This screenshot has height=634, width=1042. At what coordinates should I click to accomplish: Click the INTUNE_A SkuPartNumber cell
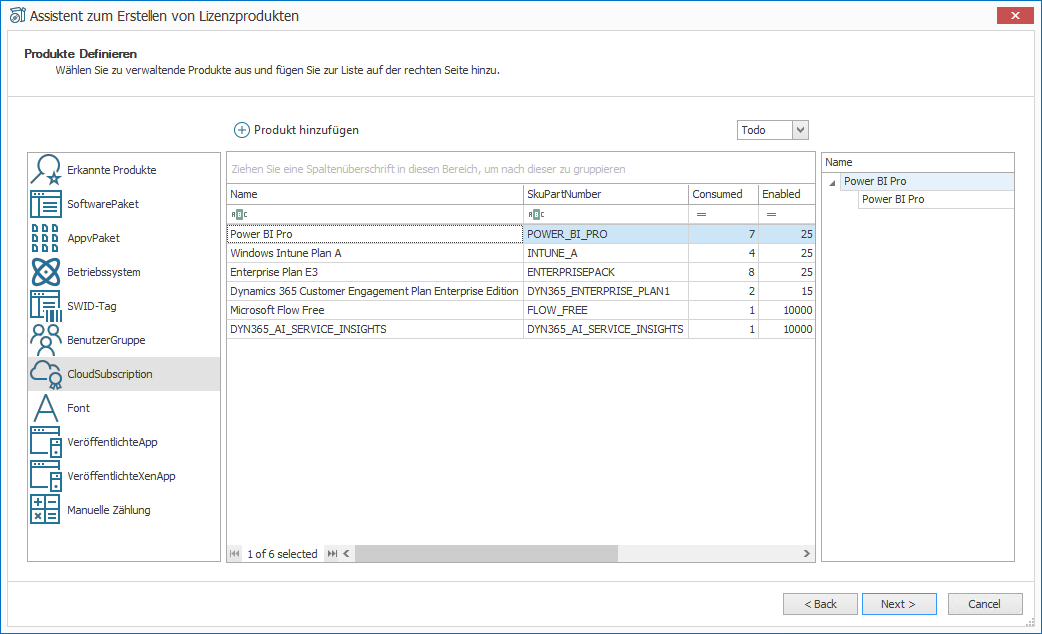pos(606,253)
